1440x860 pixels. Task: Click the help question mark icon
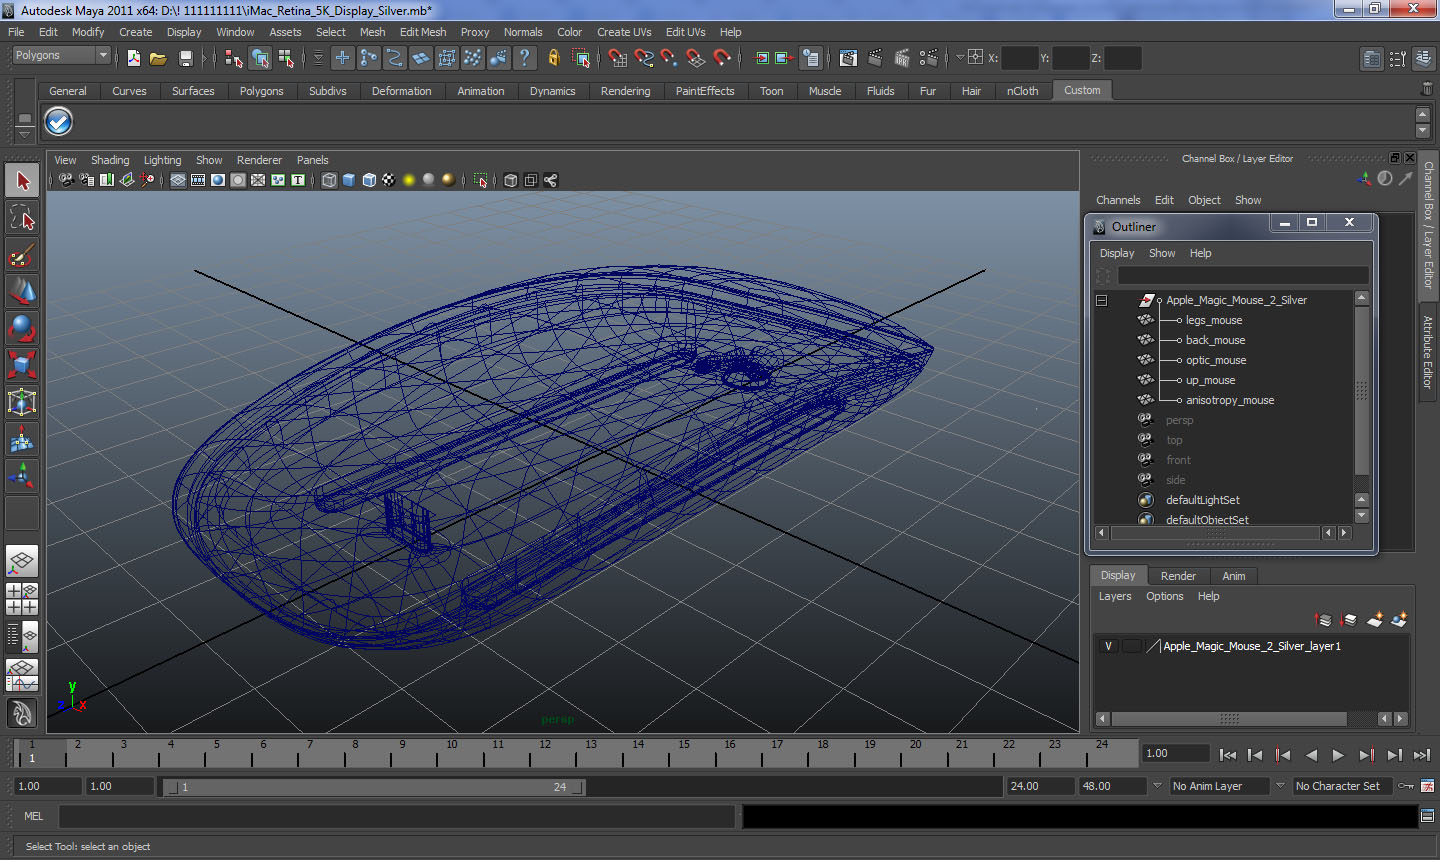[524, 58]
